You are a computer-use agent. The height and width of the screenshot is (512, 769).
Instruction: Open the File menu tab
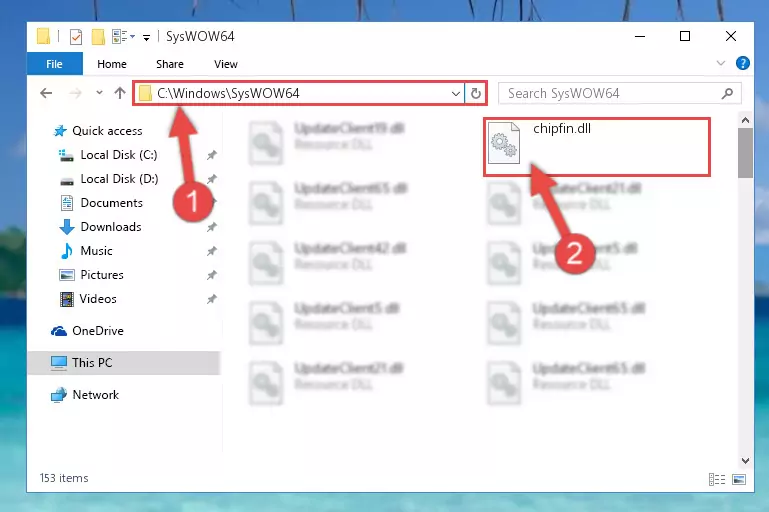[x=54, y=64]
